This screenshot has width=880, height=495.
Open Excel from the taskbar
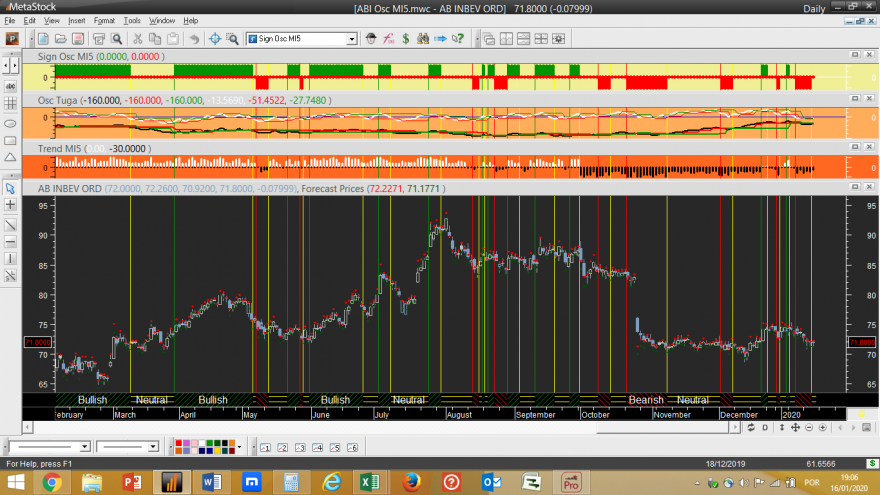point(371,482)
